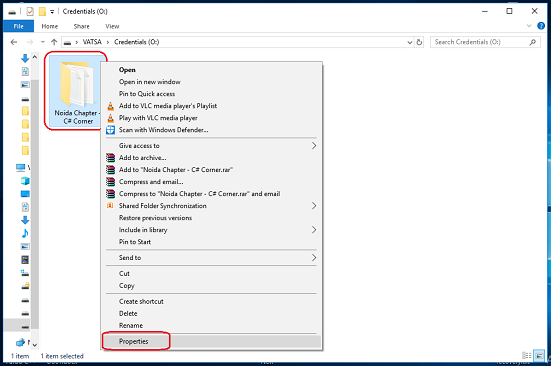Choose Rename from the context menu
The height and width of the screenshot is (366, 551).
(x=212, y=325)
